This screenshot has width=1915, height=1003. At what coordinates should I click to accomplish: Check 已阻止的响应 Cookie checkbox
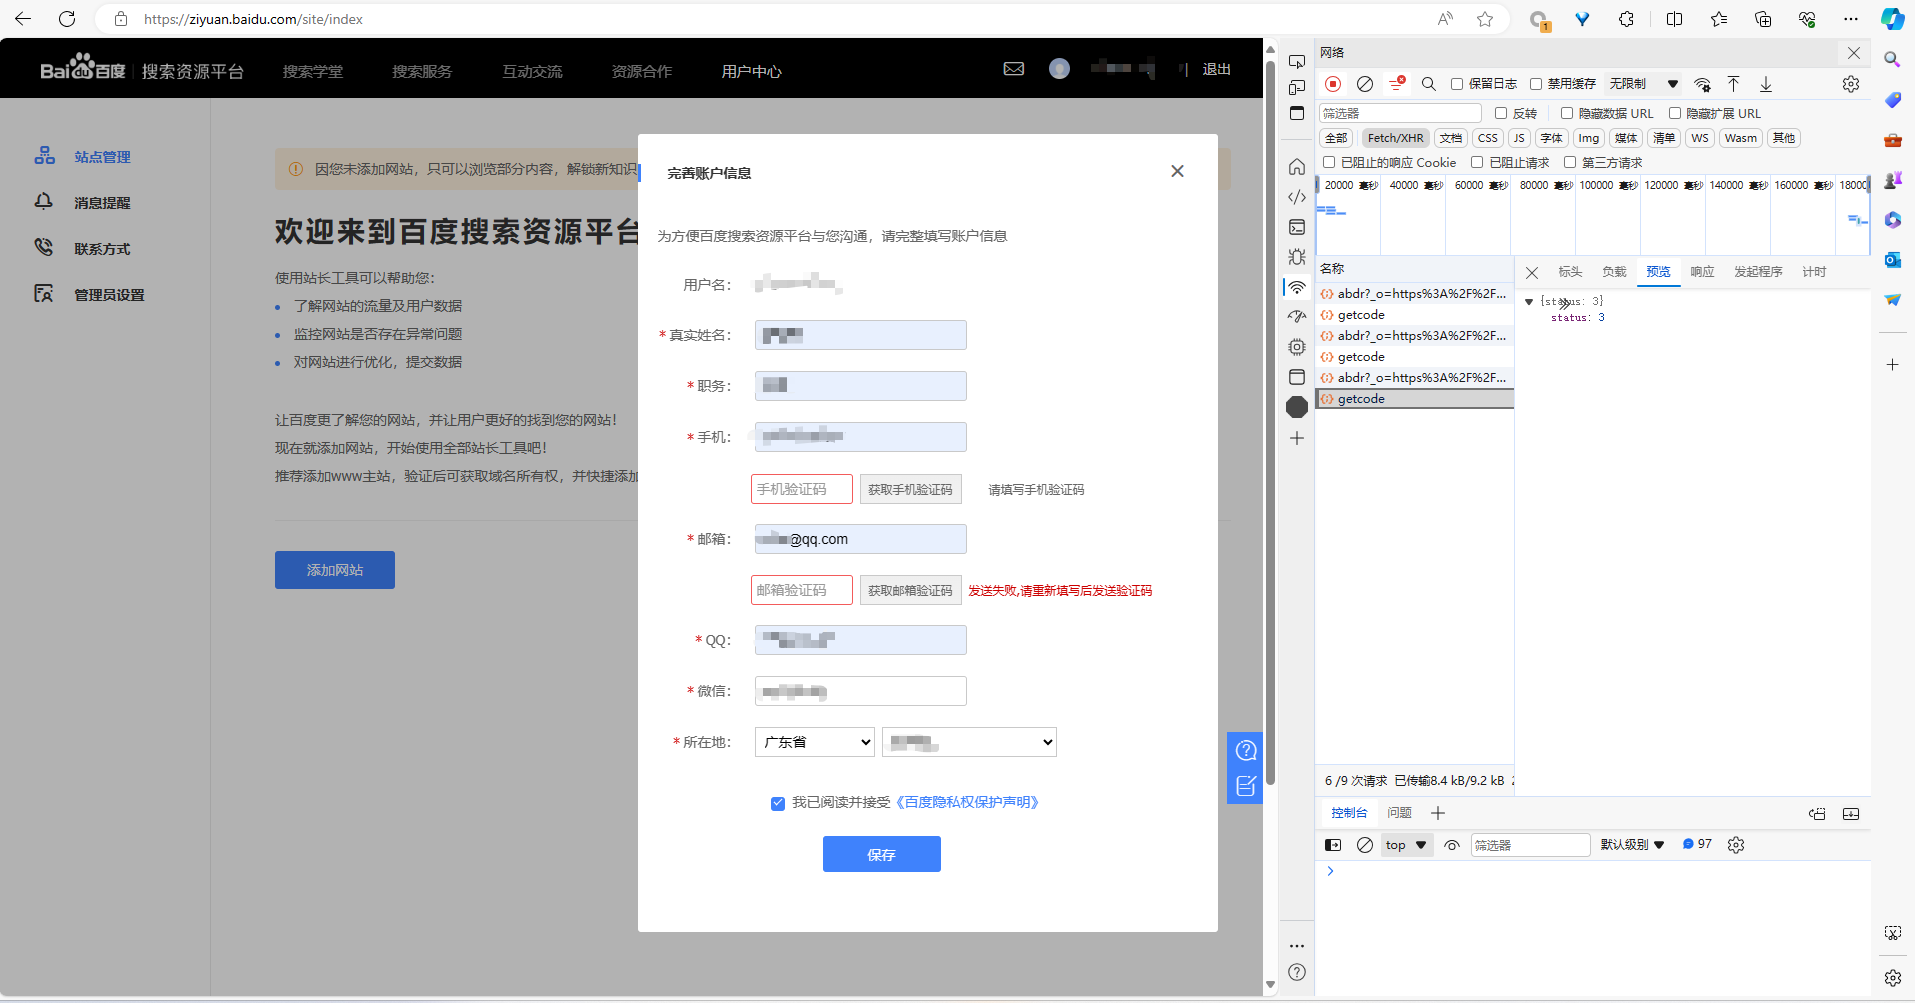[1329, 162]
